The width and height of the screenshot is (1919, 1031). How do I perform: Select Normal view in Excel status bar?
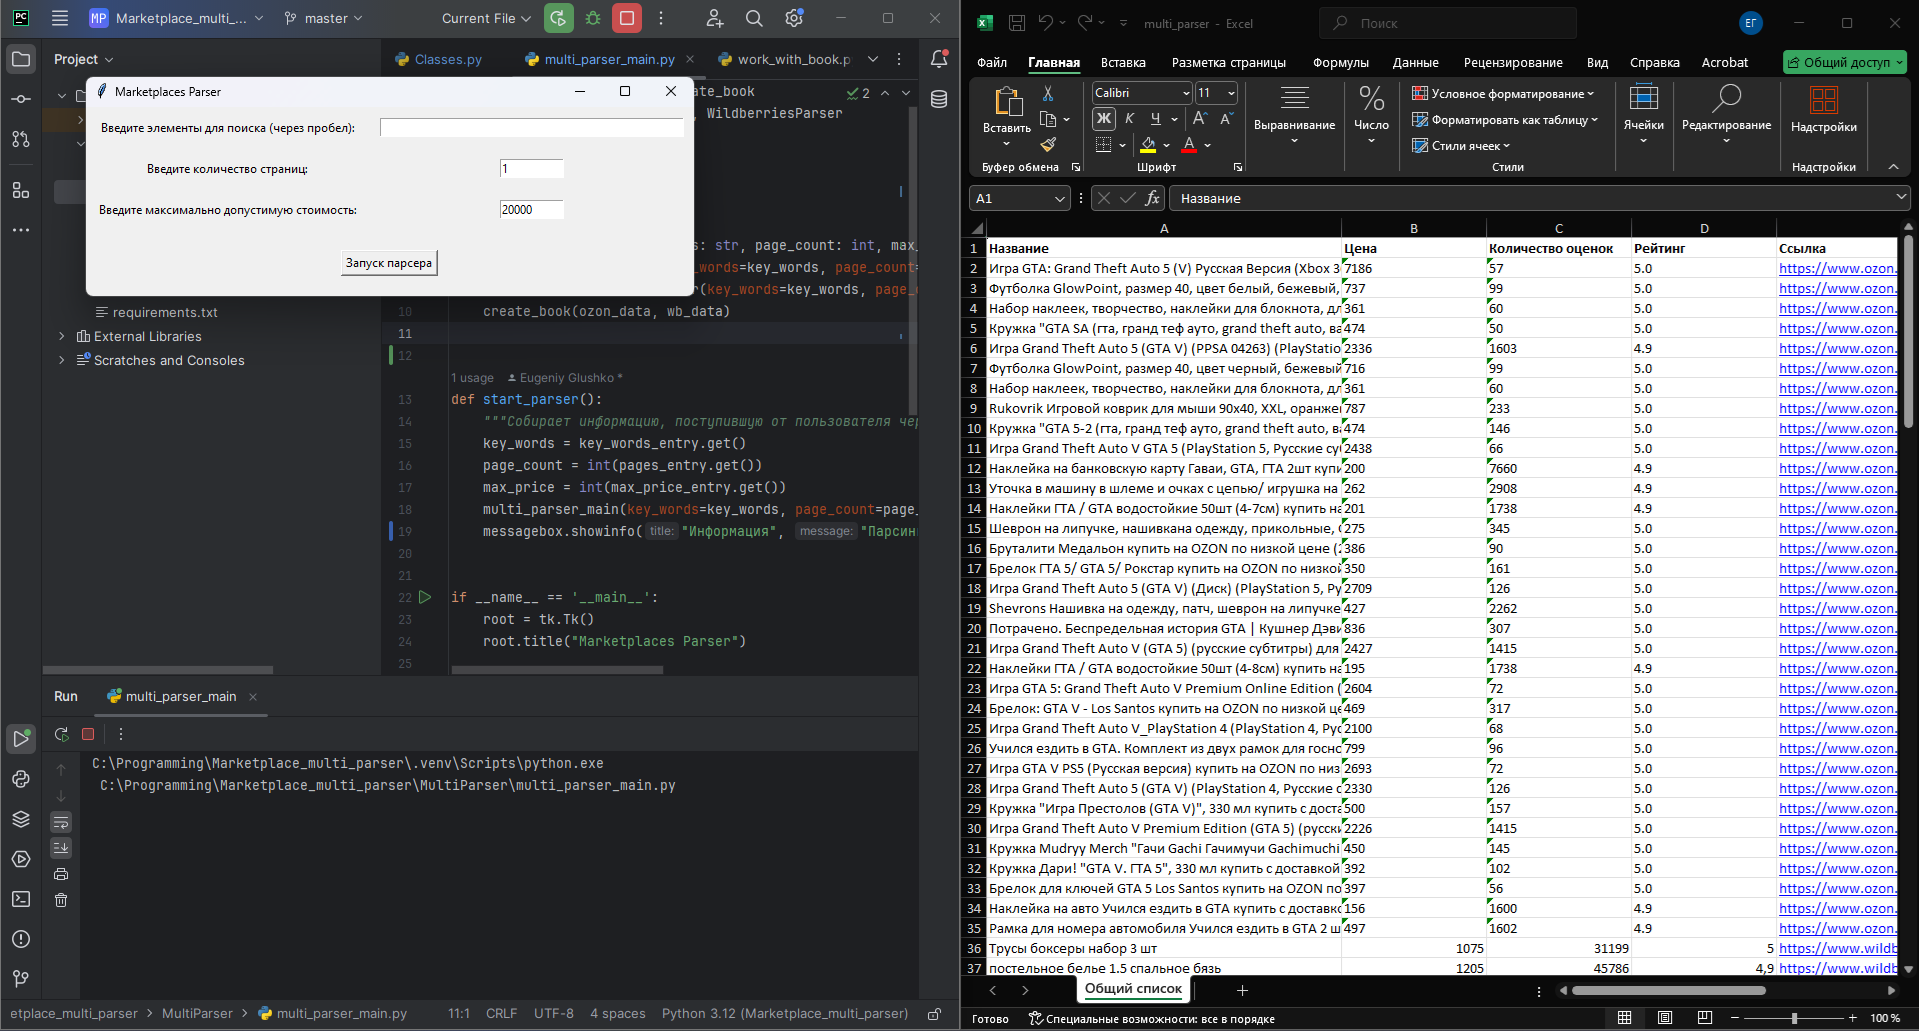[x=1625, y=1018]
